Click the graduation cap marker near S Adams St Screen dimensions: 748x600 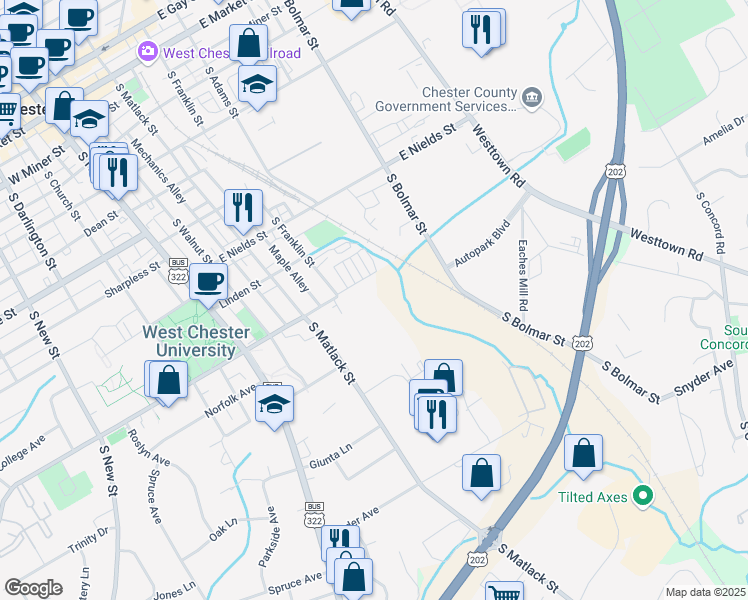[258, 87]
